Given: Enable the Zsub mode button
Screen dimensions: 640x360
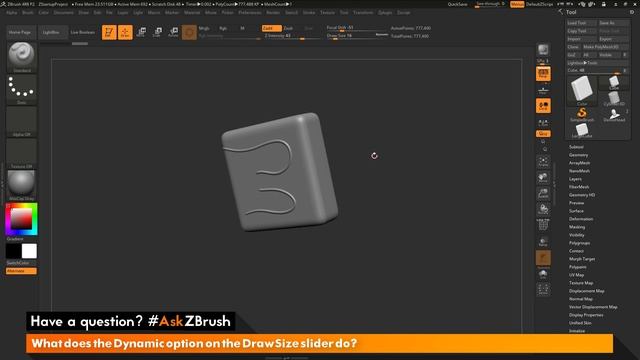Looking at the screenshot, I should (x=289, y=28).
